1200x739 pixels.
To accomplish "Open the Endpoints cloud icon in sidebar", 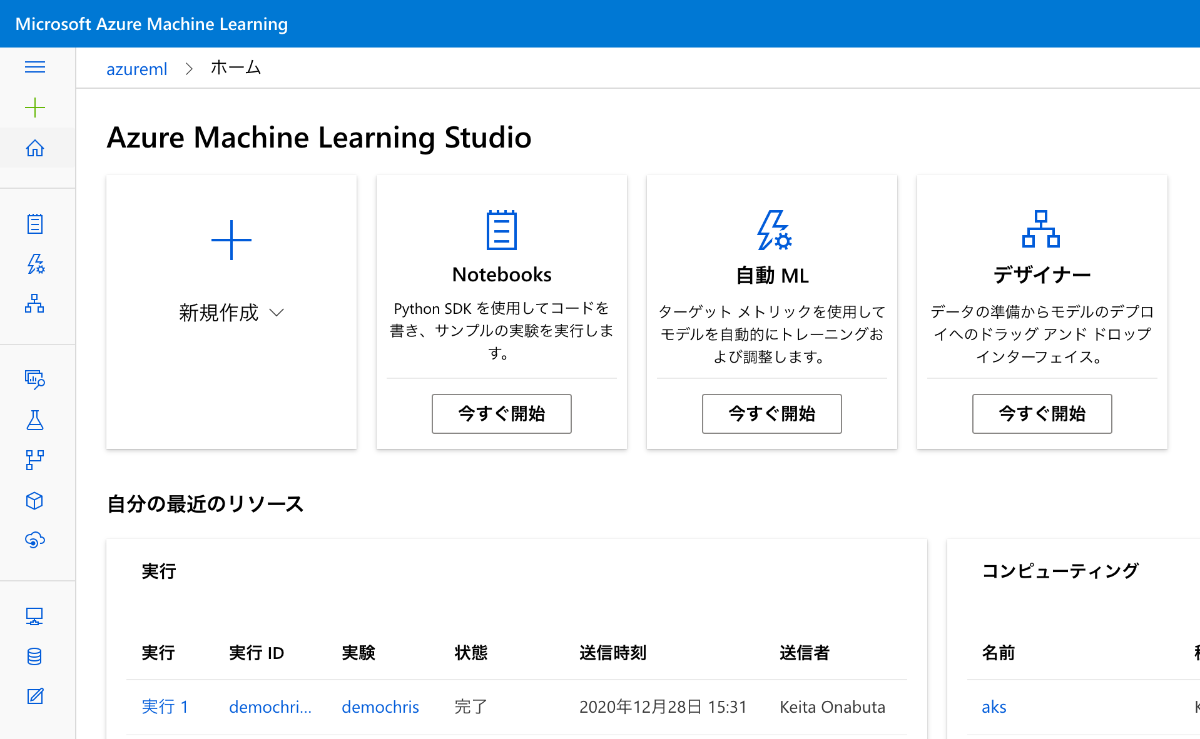I will 35,540.
